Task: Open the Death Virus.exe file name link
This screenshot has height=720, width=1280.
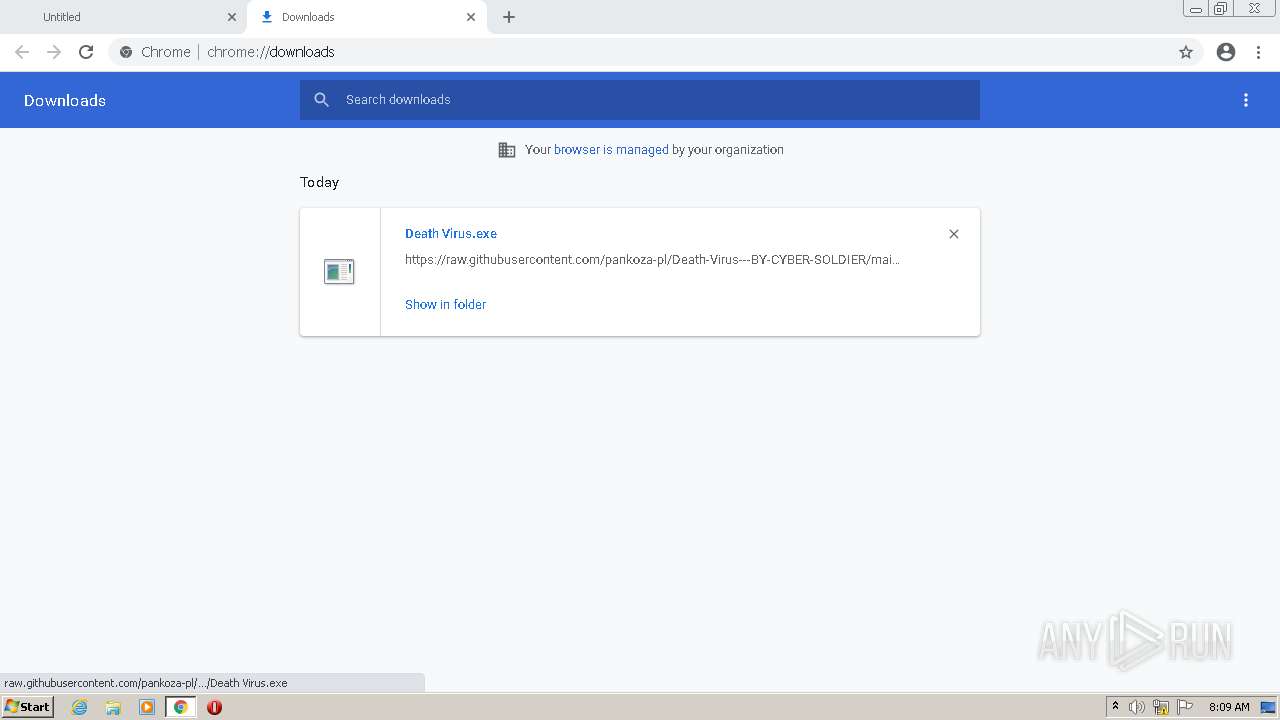Action: click(x=451, y=234)
